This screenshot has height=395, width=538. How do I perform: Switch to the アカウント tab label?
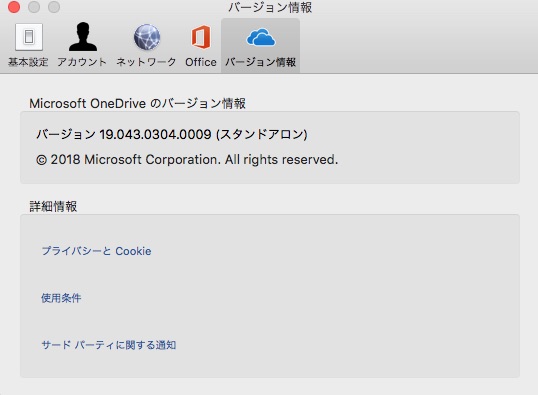(82, 62)
